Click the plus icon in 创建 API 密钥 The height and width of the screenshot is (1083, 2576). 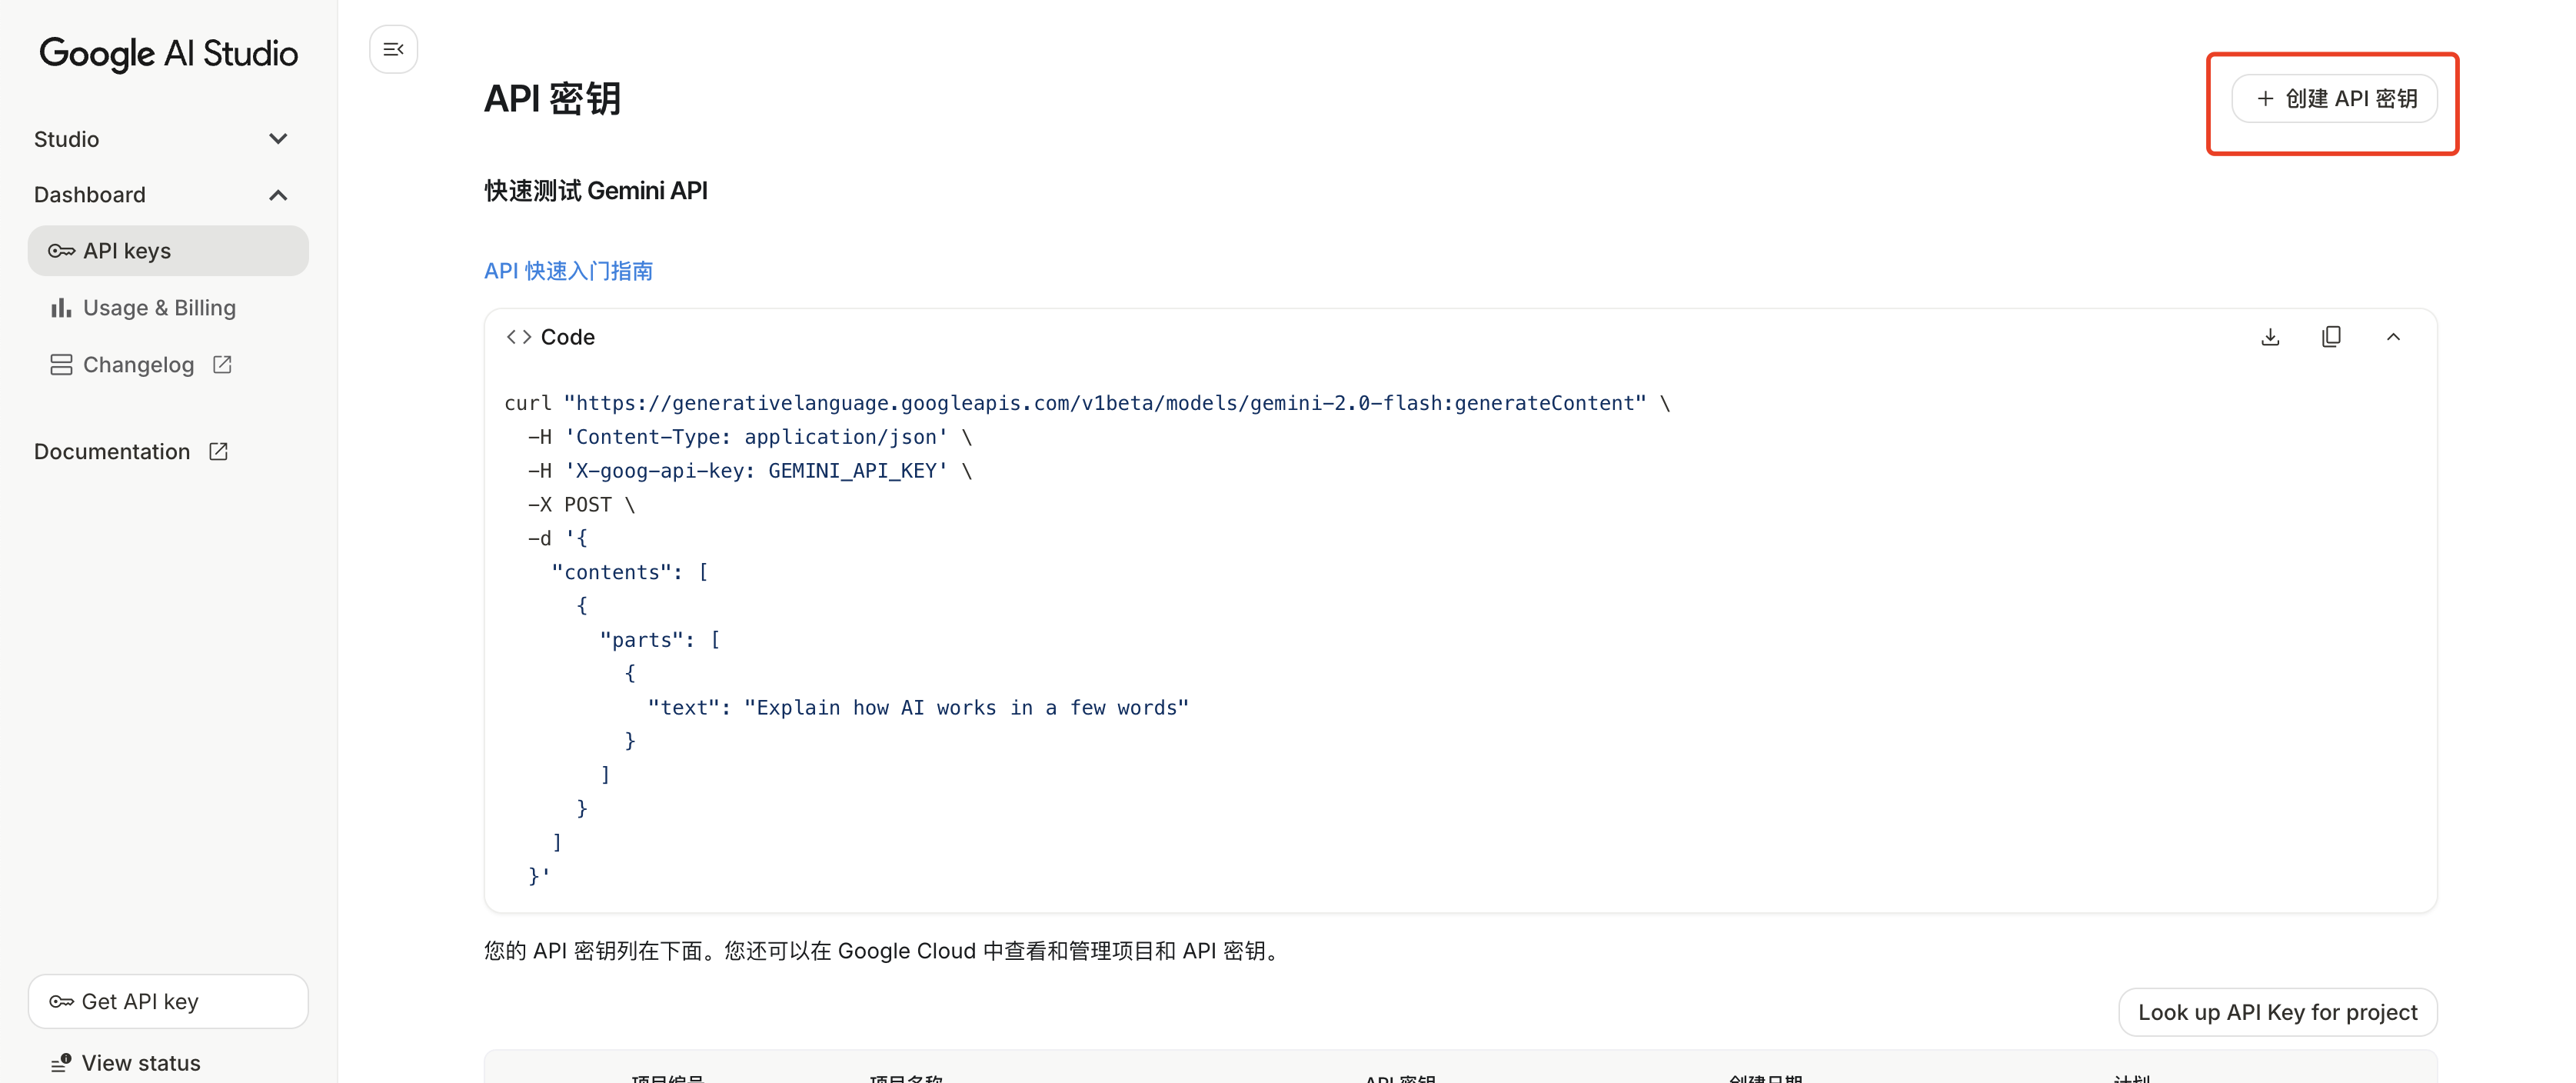pos(2265,99)
